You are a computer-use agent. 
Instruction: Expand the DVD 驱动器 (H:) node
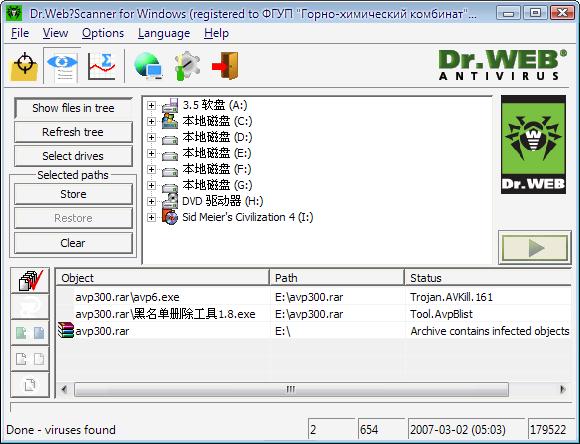[x=151, y=201]
